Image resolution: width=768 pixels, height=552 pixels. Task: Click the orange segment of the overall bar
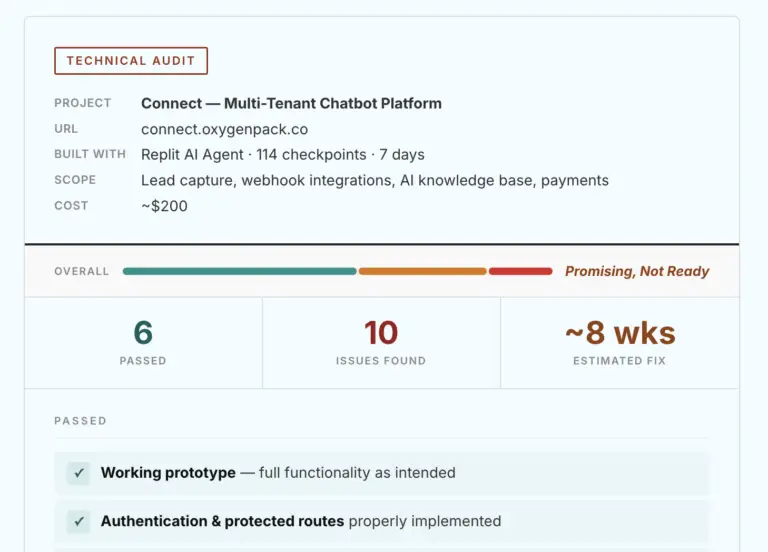tap(422, 271)
